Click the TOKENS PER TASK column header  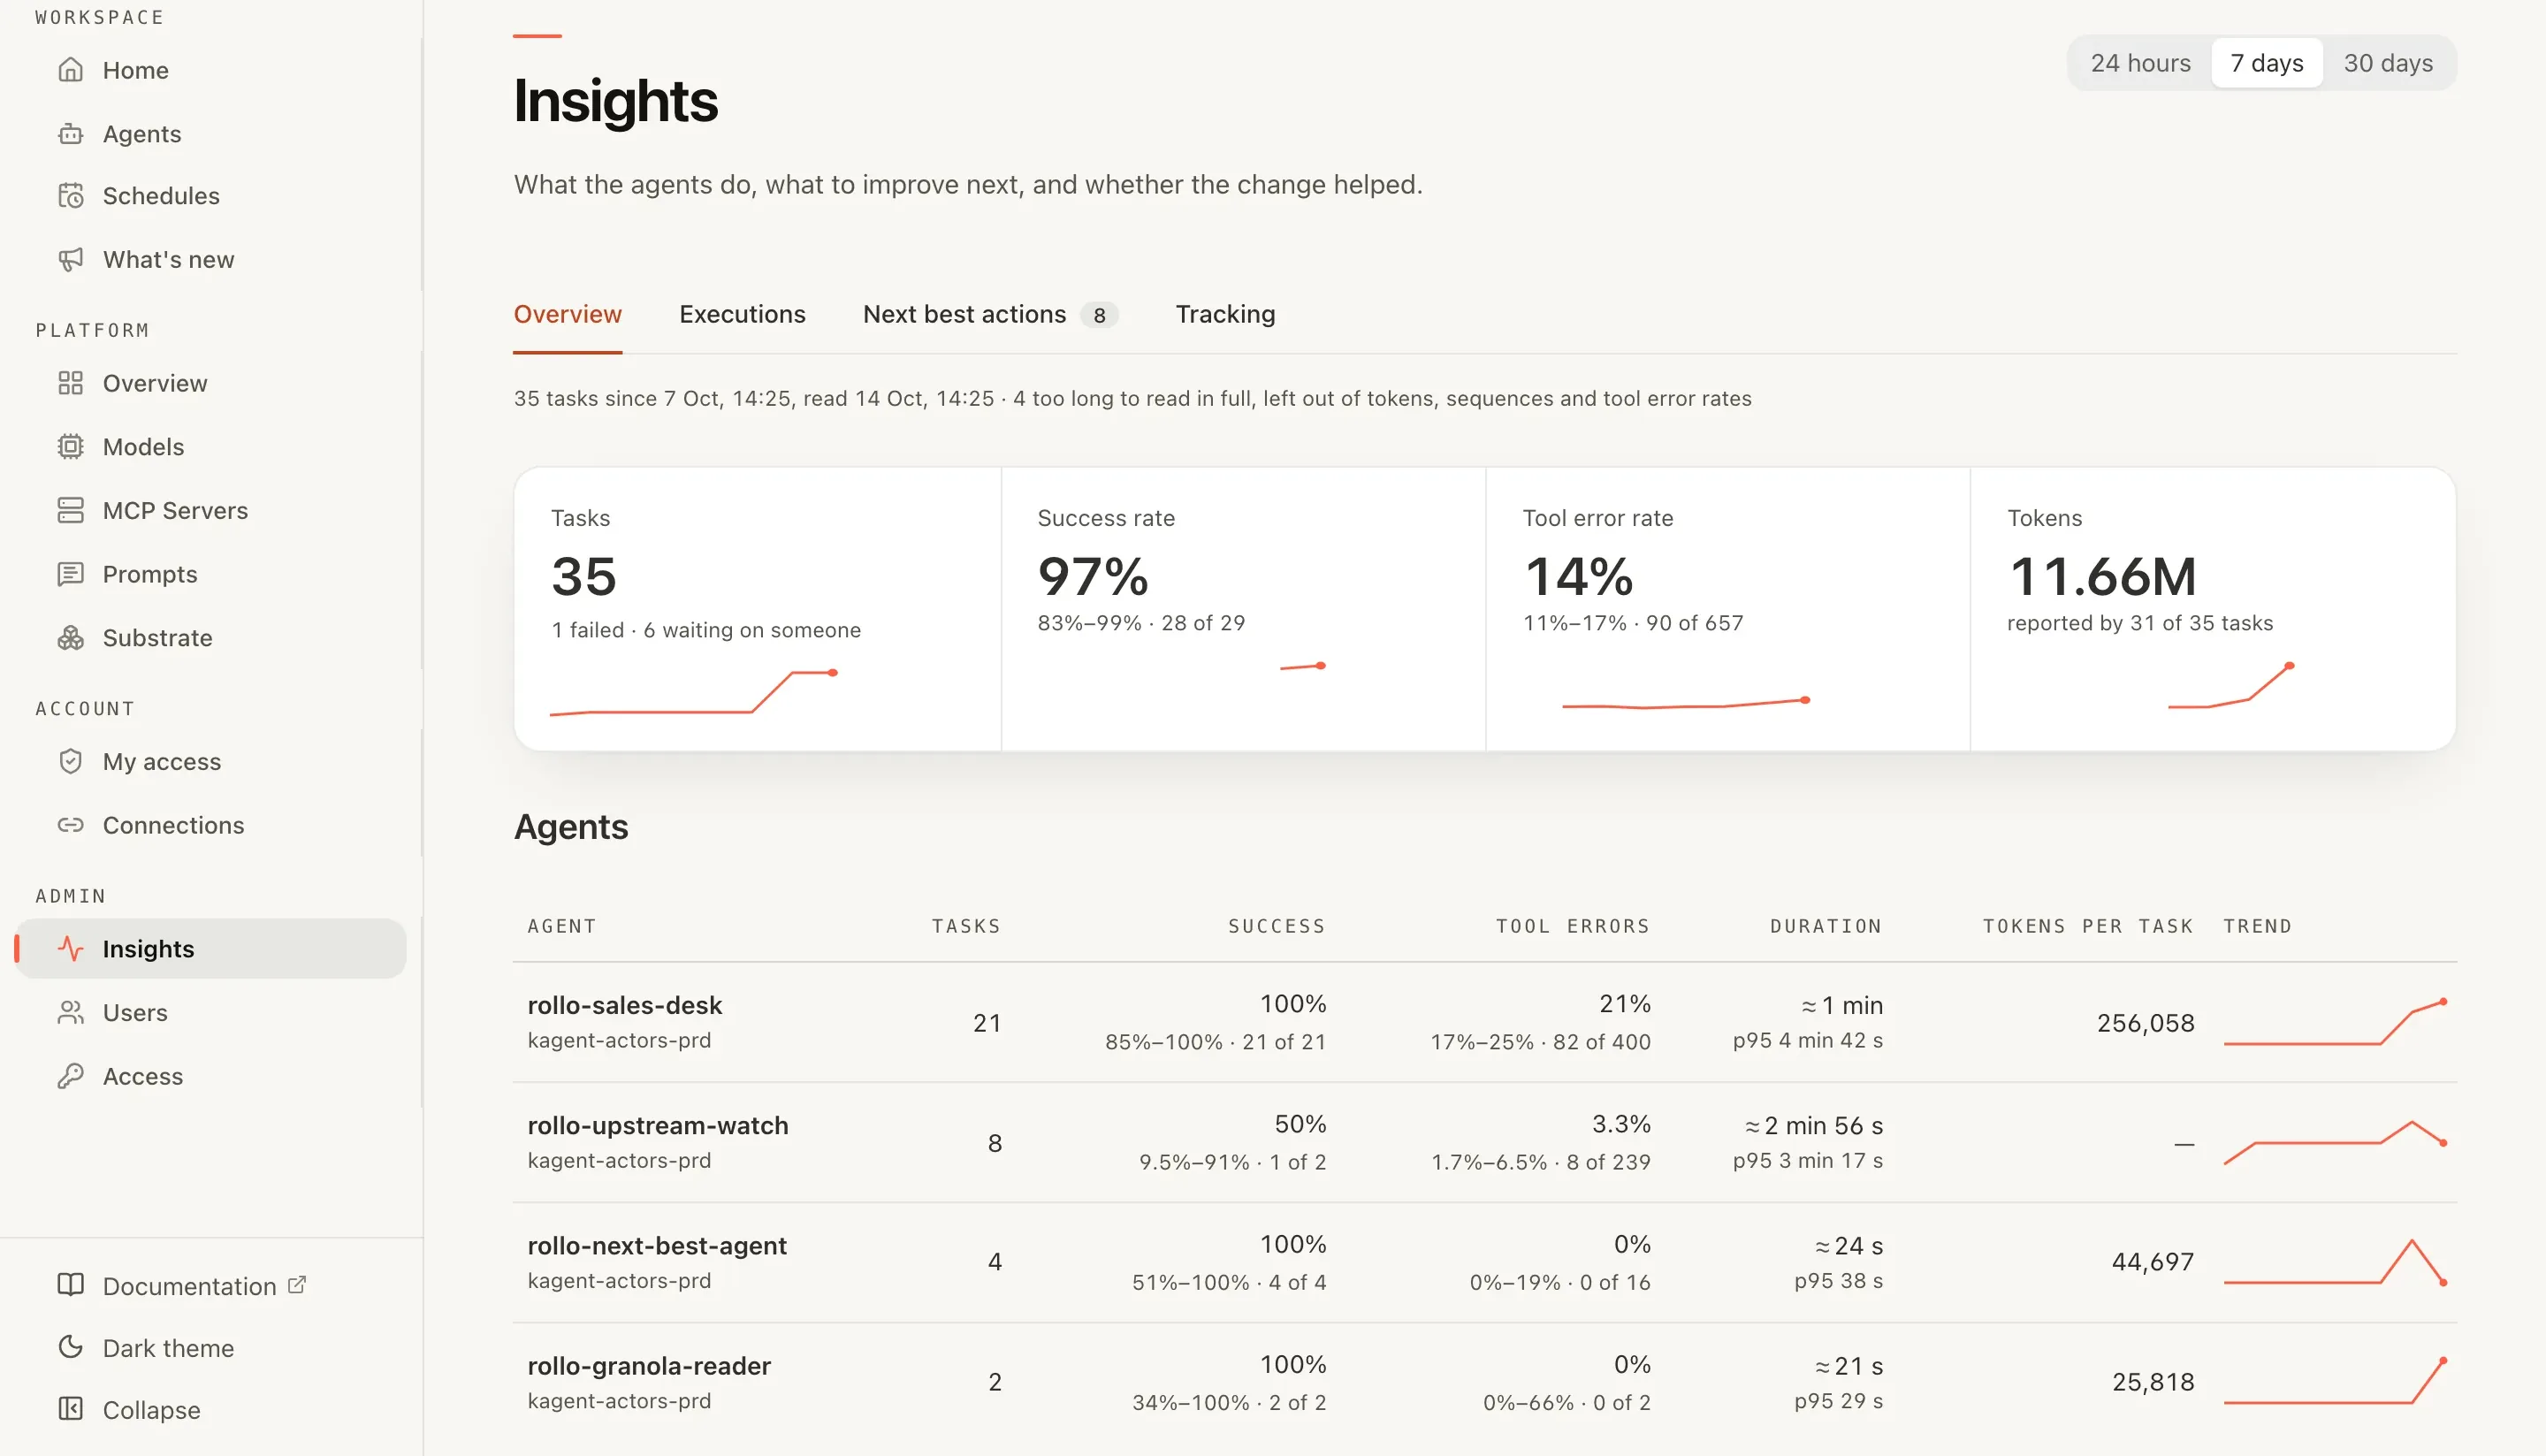[2088, 926]
